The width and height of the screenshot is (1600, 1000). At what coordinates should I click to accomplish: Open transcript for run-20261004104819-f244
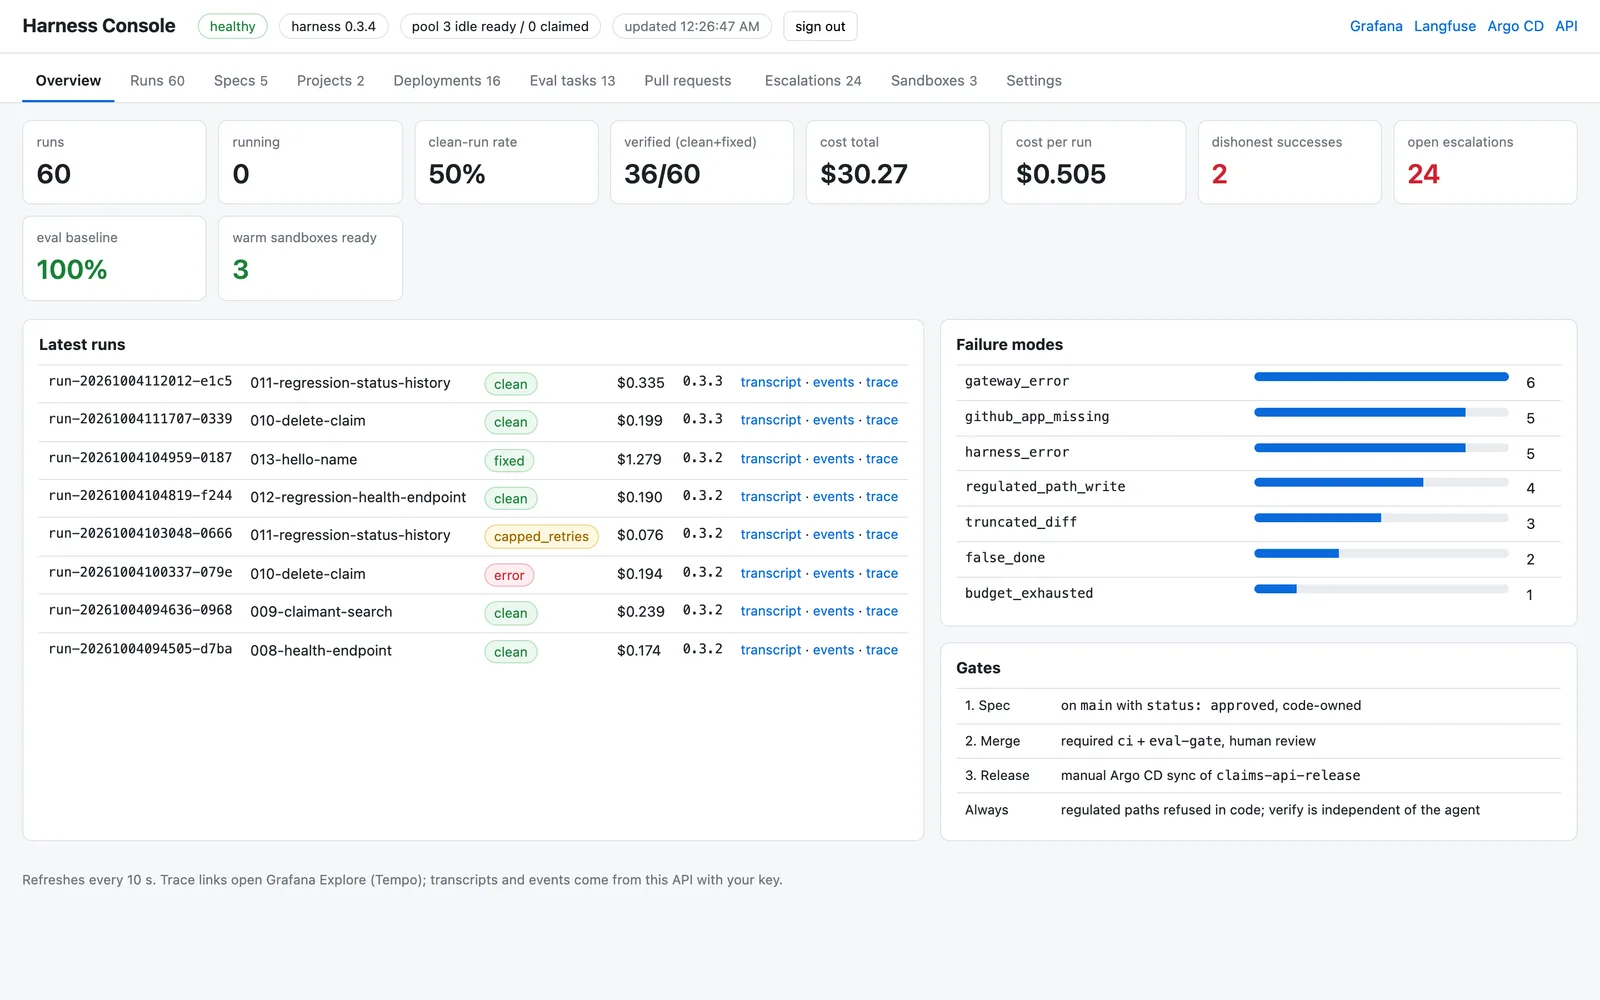pos(771,497)
